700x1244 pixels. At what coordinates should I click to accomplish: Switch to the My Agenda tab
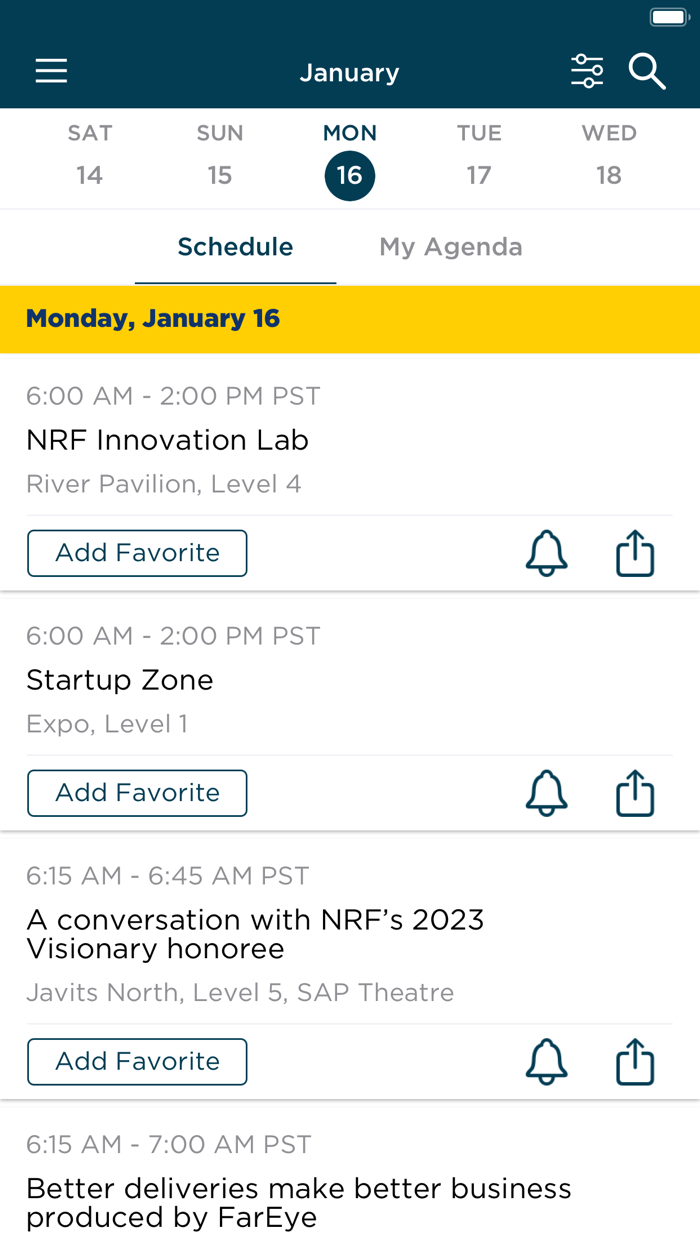point(450,247)
